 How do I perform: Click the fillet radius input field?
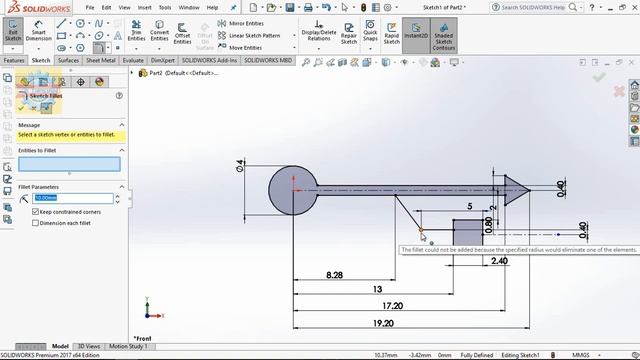click(x=73, y=198)
